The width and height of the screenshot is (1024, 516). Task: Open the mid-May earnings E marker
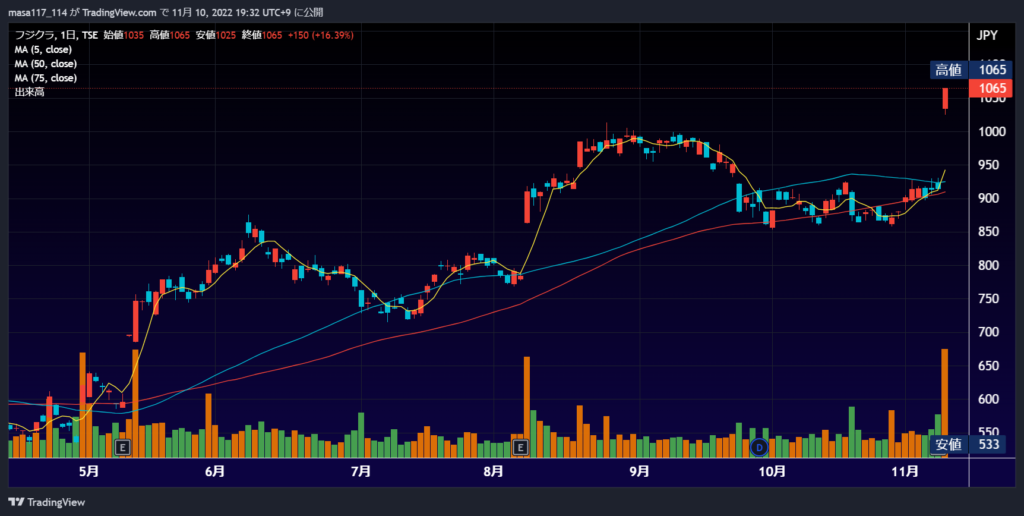pos(123,447)
